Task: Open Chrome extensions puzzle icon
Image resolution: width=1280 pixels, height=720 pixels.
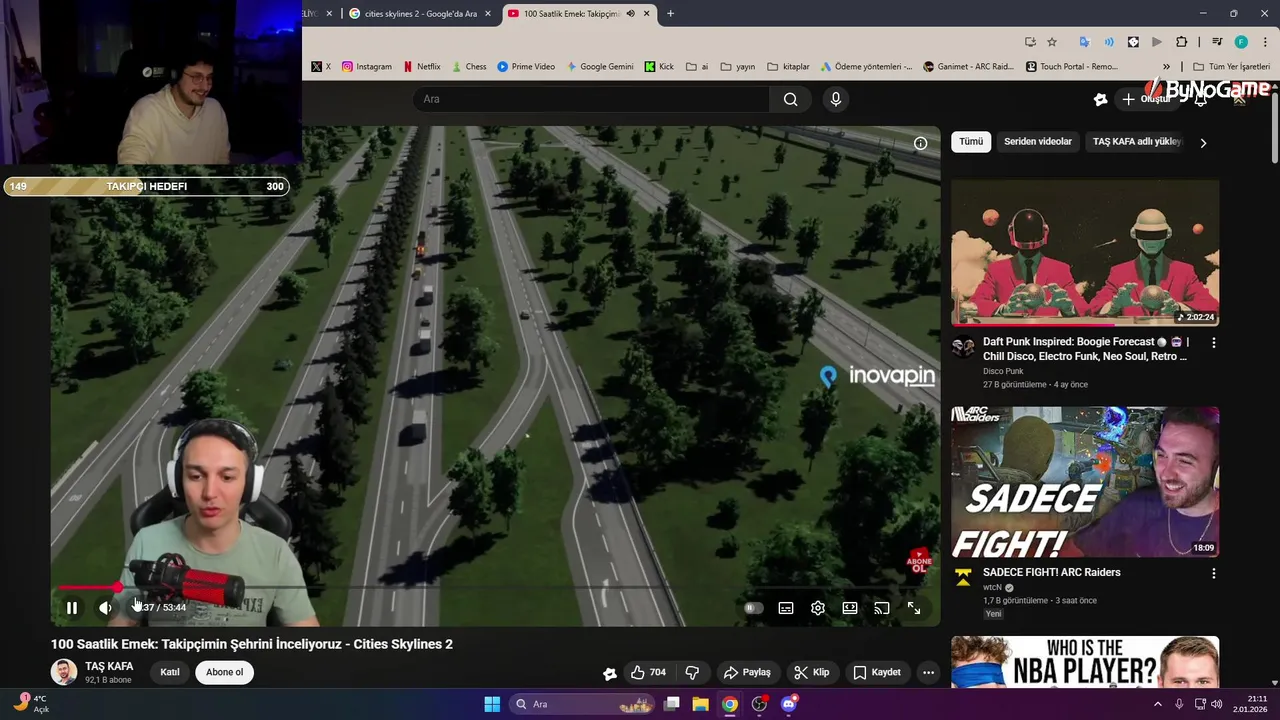Action: click(1181, 42)
